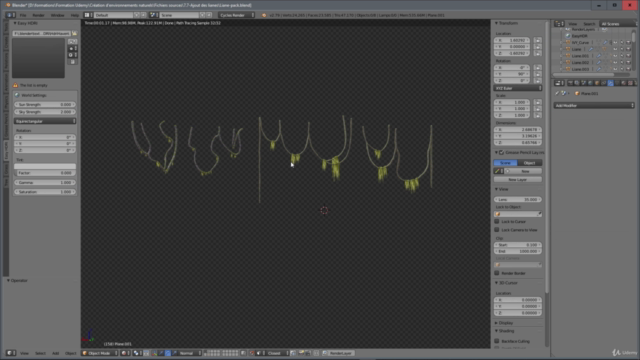Open the File menu
This screenshot has height=360, width=640.
click(x=23, y=15)
